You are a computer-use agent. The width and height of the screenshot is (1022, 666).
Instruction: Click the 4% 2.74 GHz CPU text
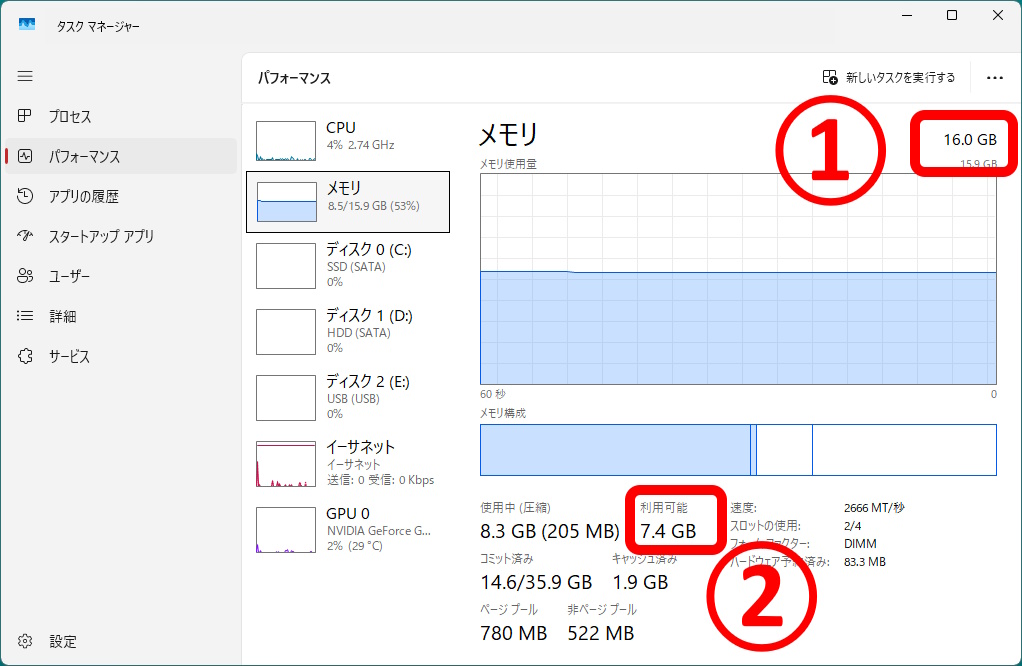[360, 145]
